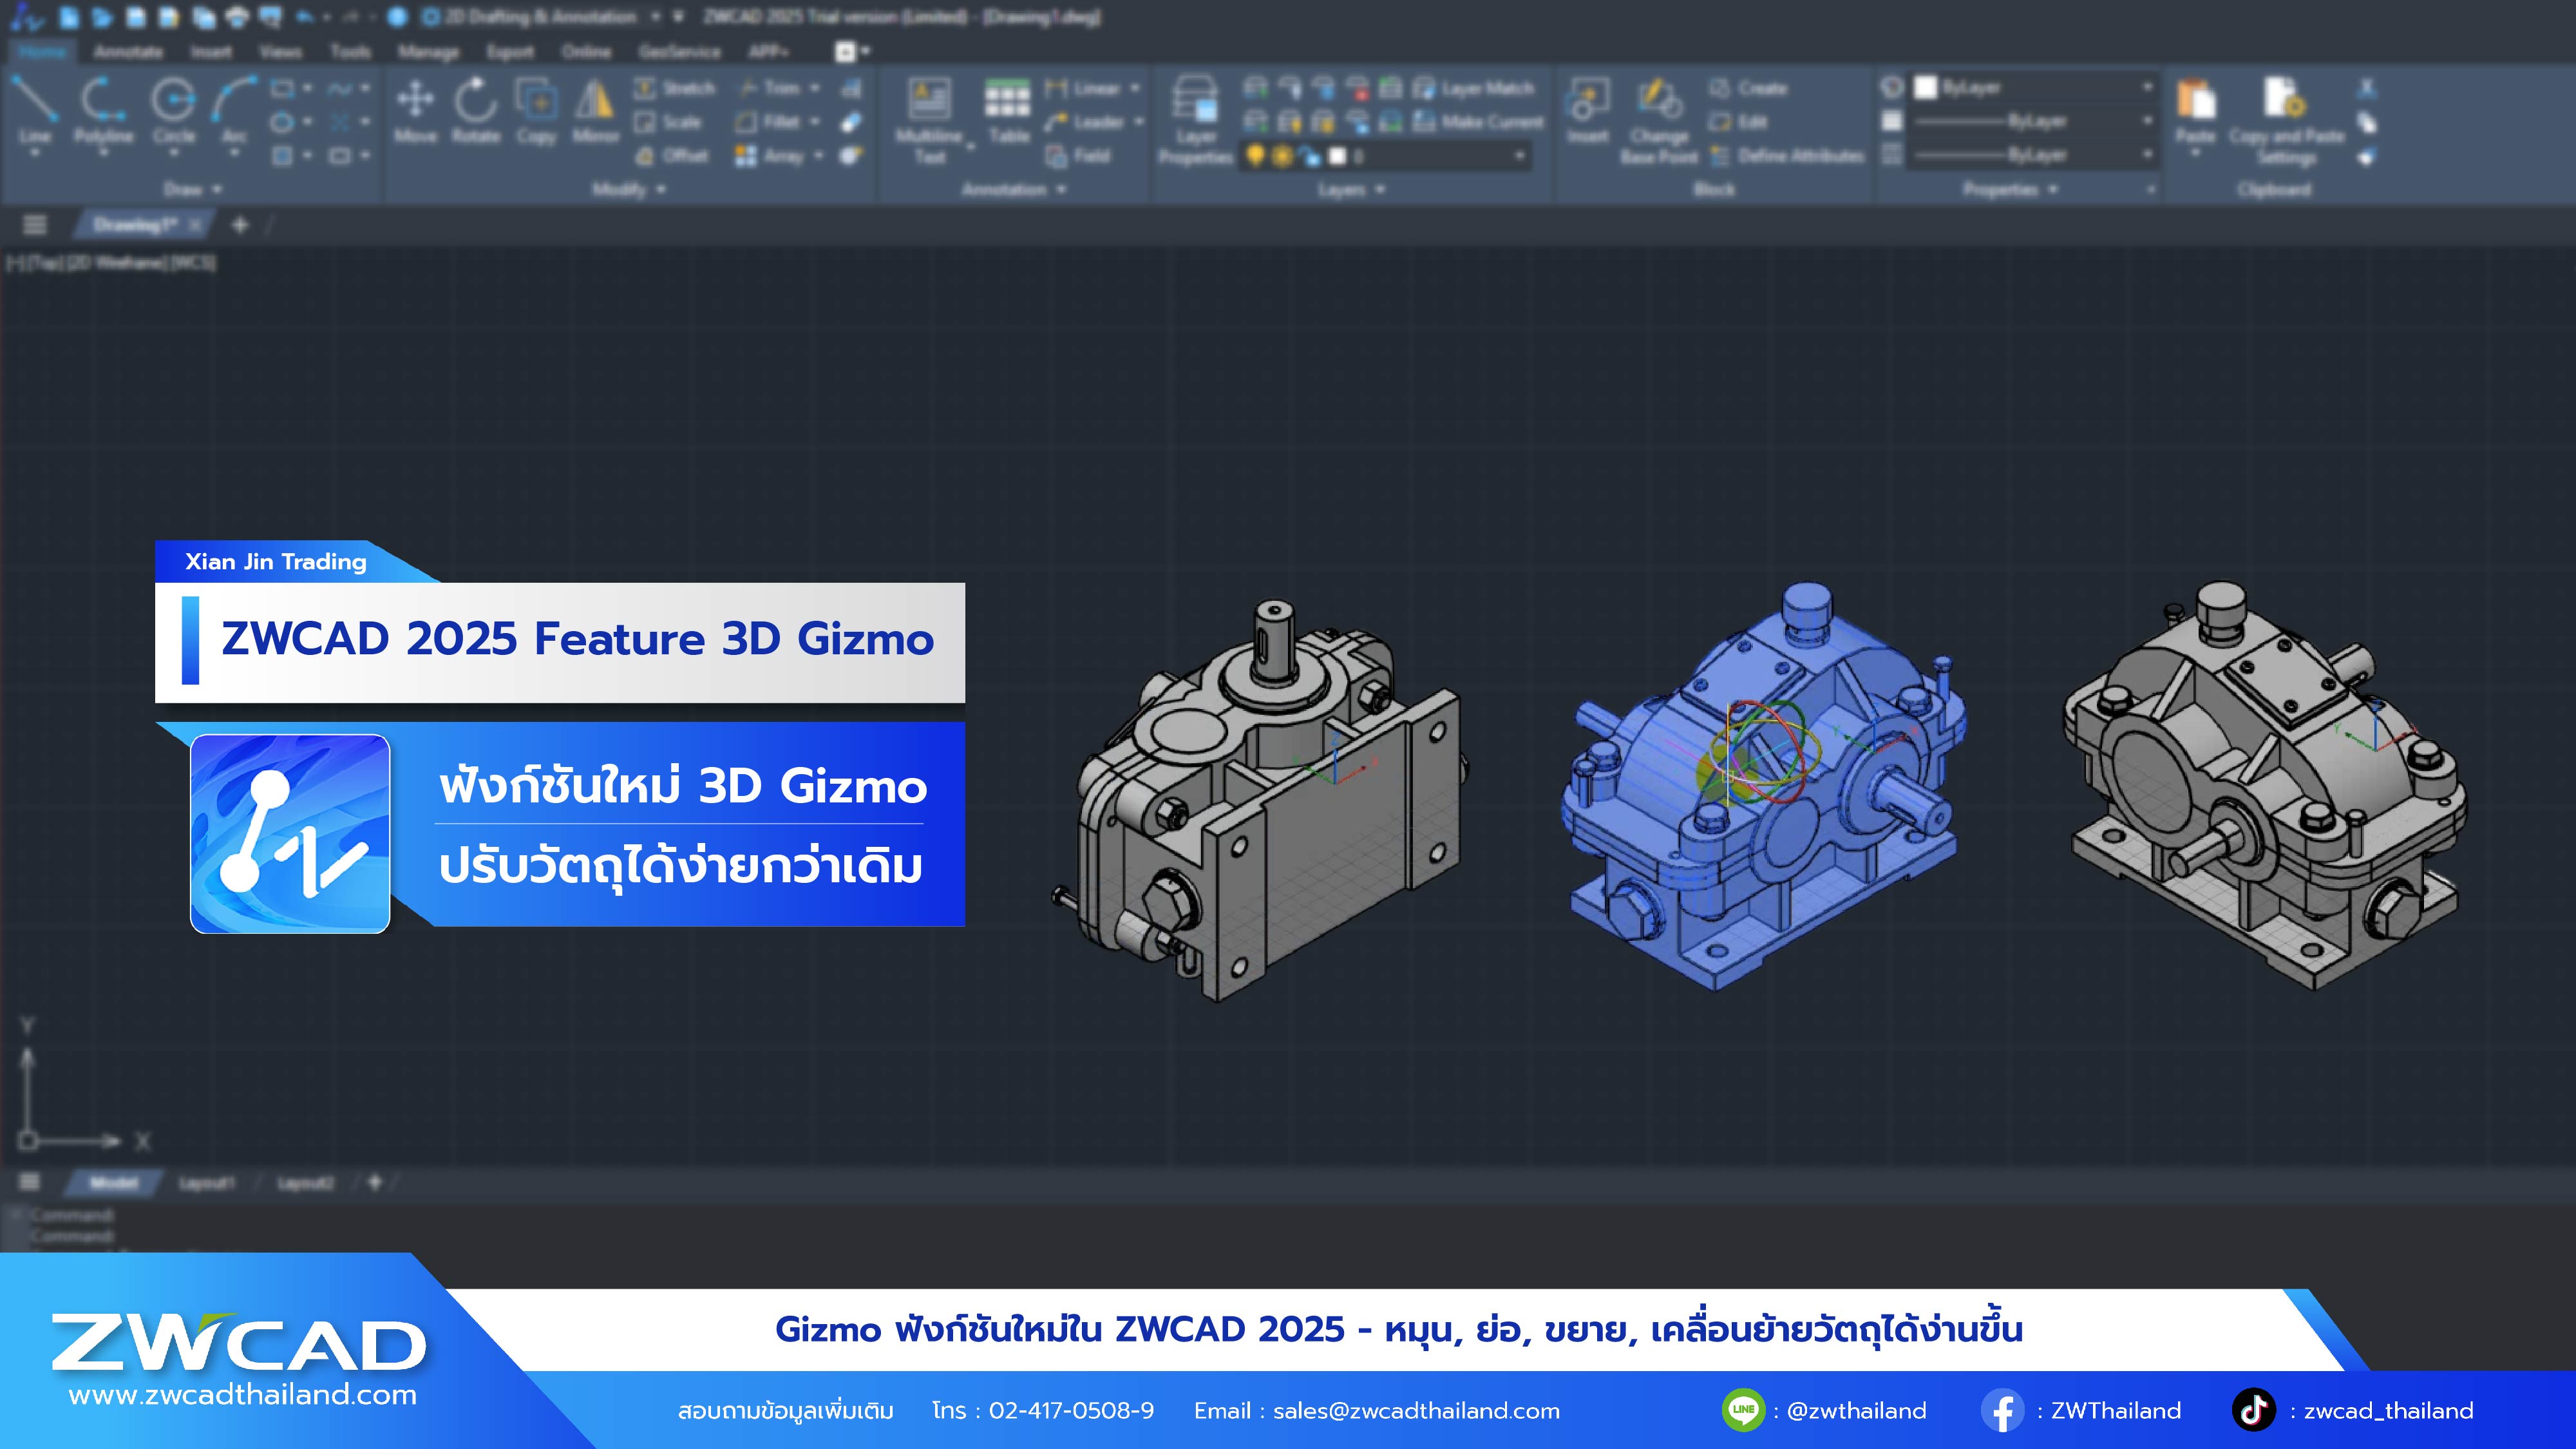Click the Fillet tool
The height and width of the screenshot is (1449, 2576).
(x=768, y=122)
